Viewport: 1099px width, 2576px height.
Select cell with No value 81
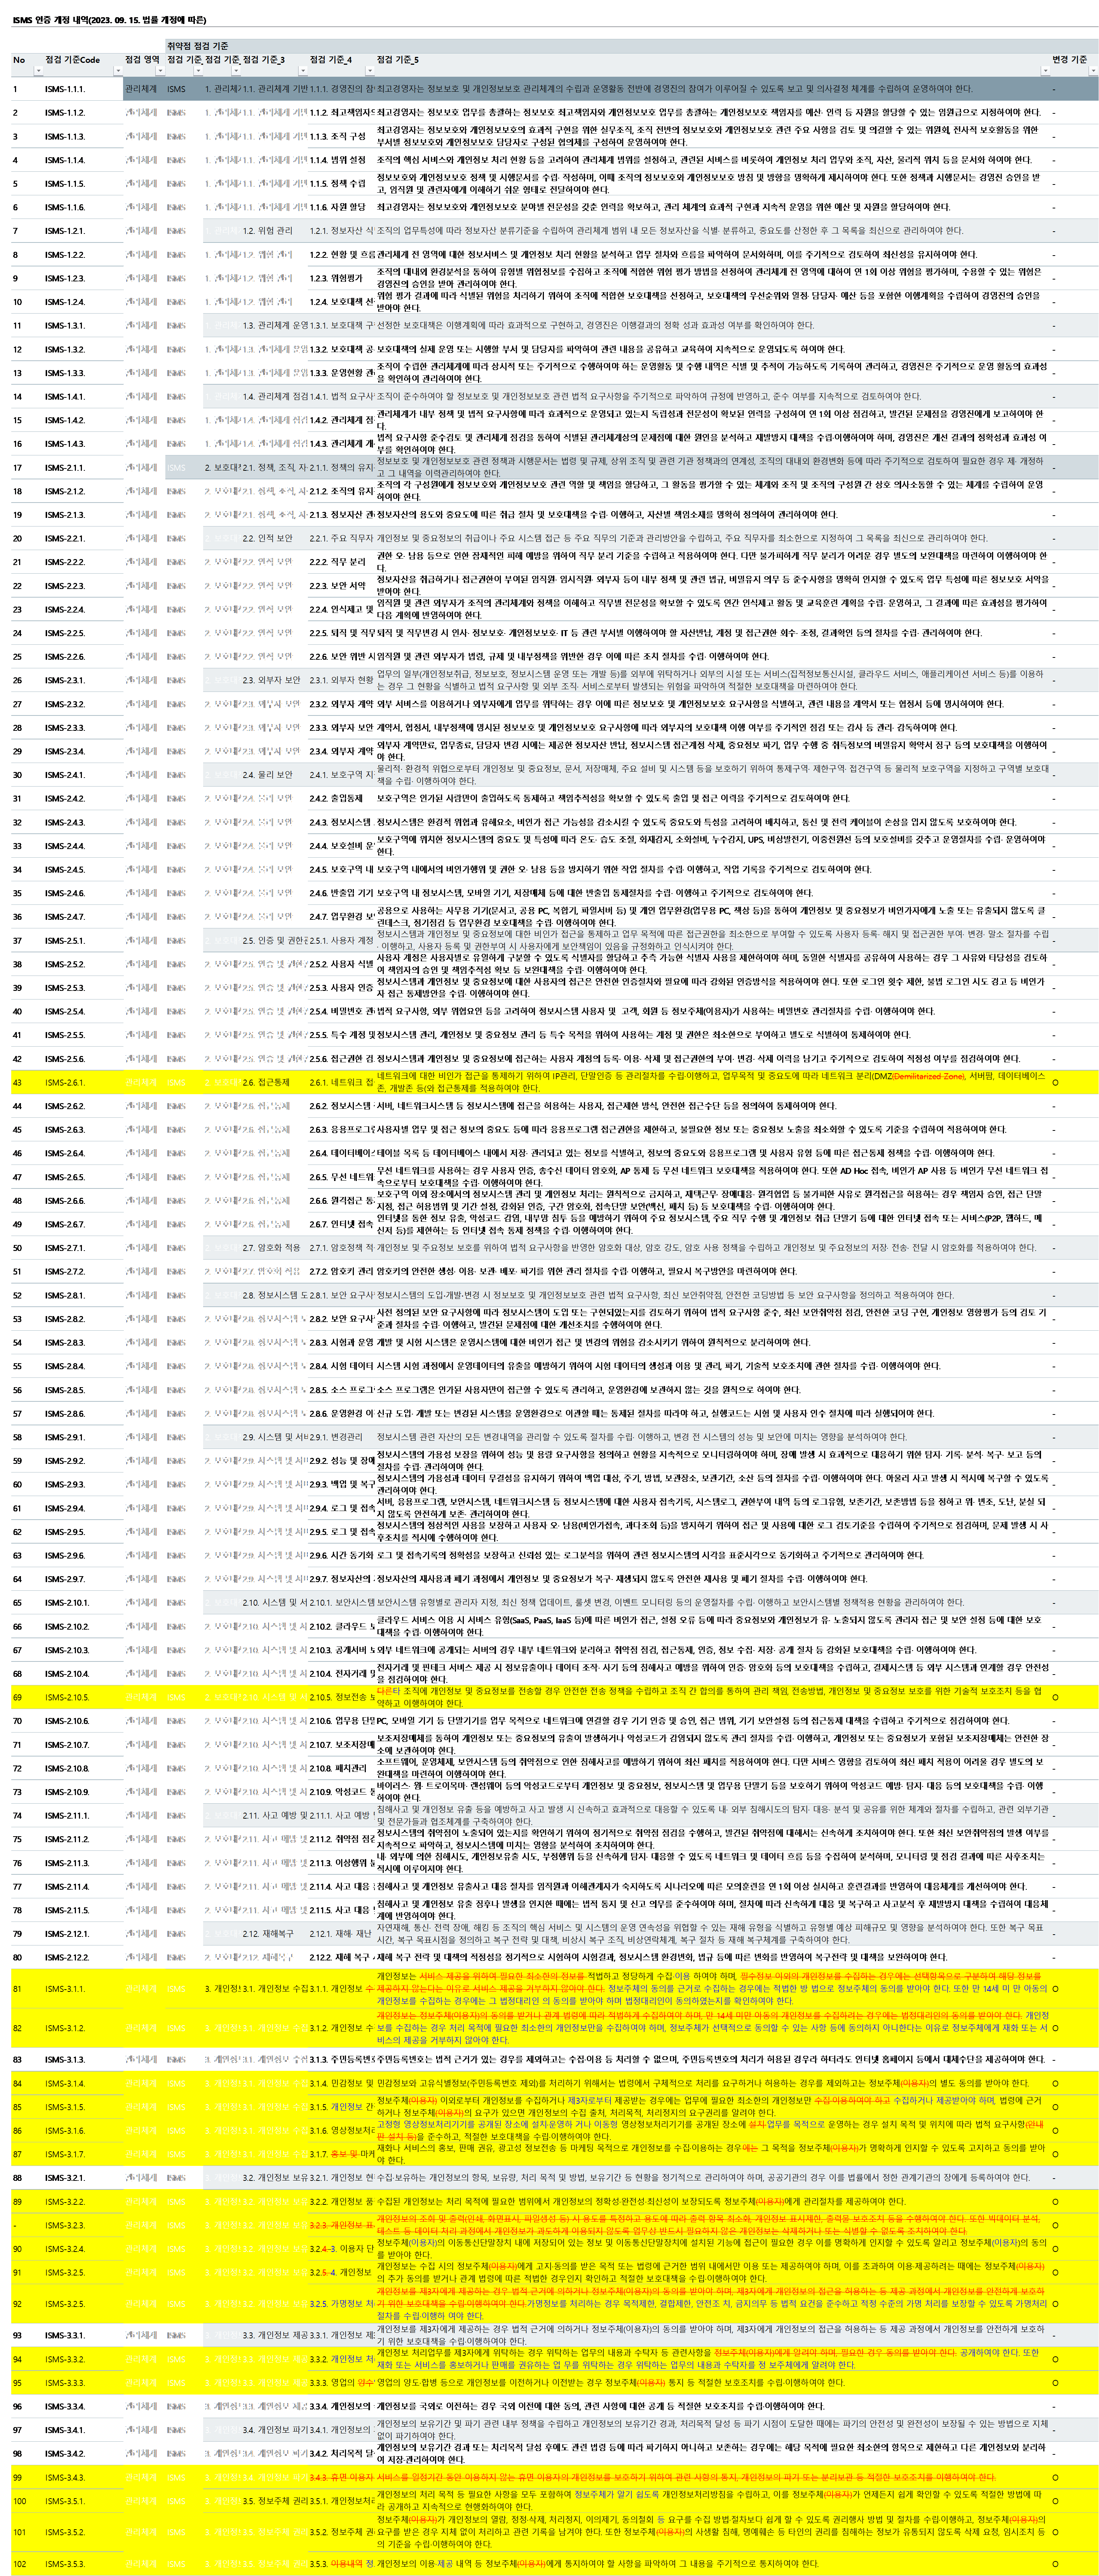click(x=18, y=1988)
